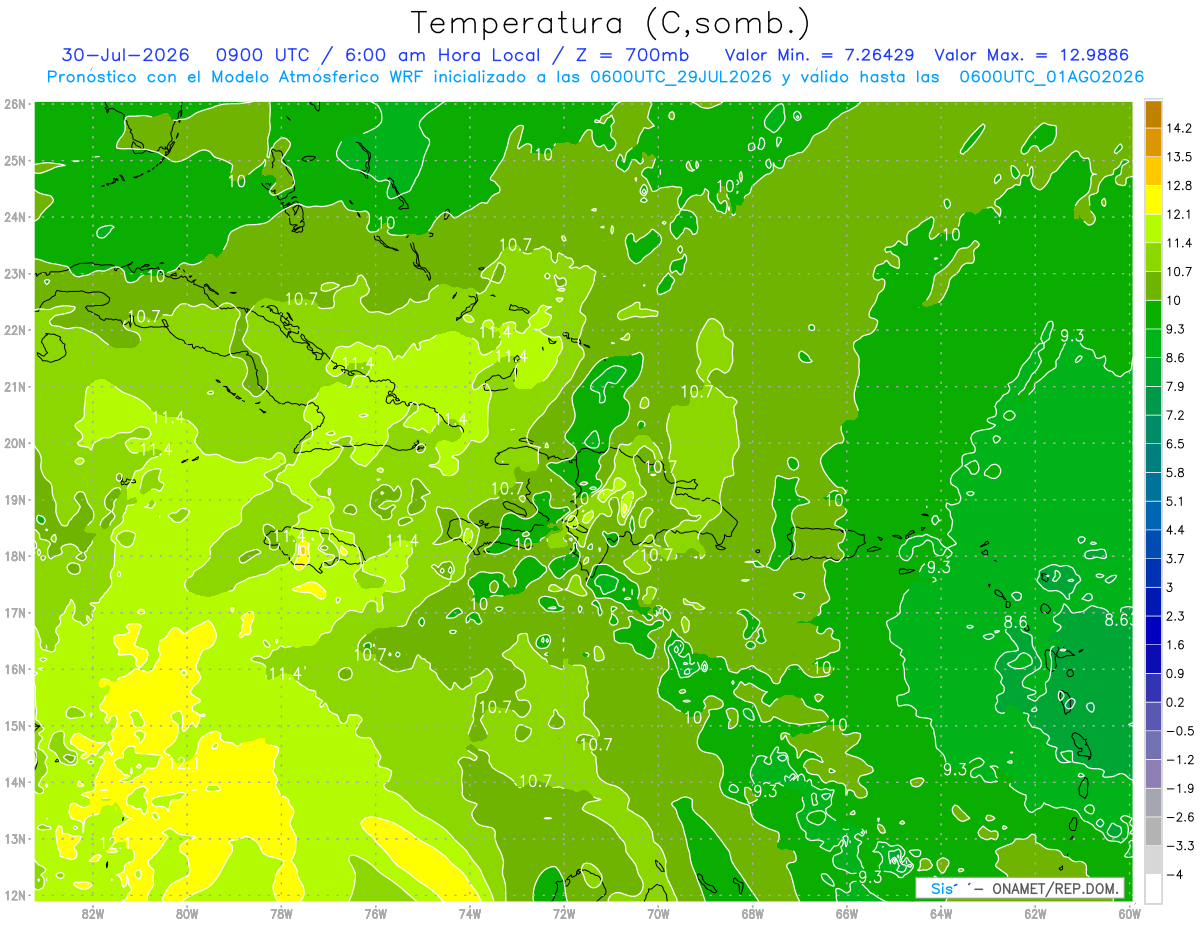The image size is (1200, 927).
Task: Click the -4 value on the color scale
Action: coord(1174,874)
